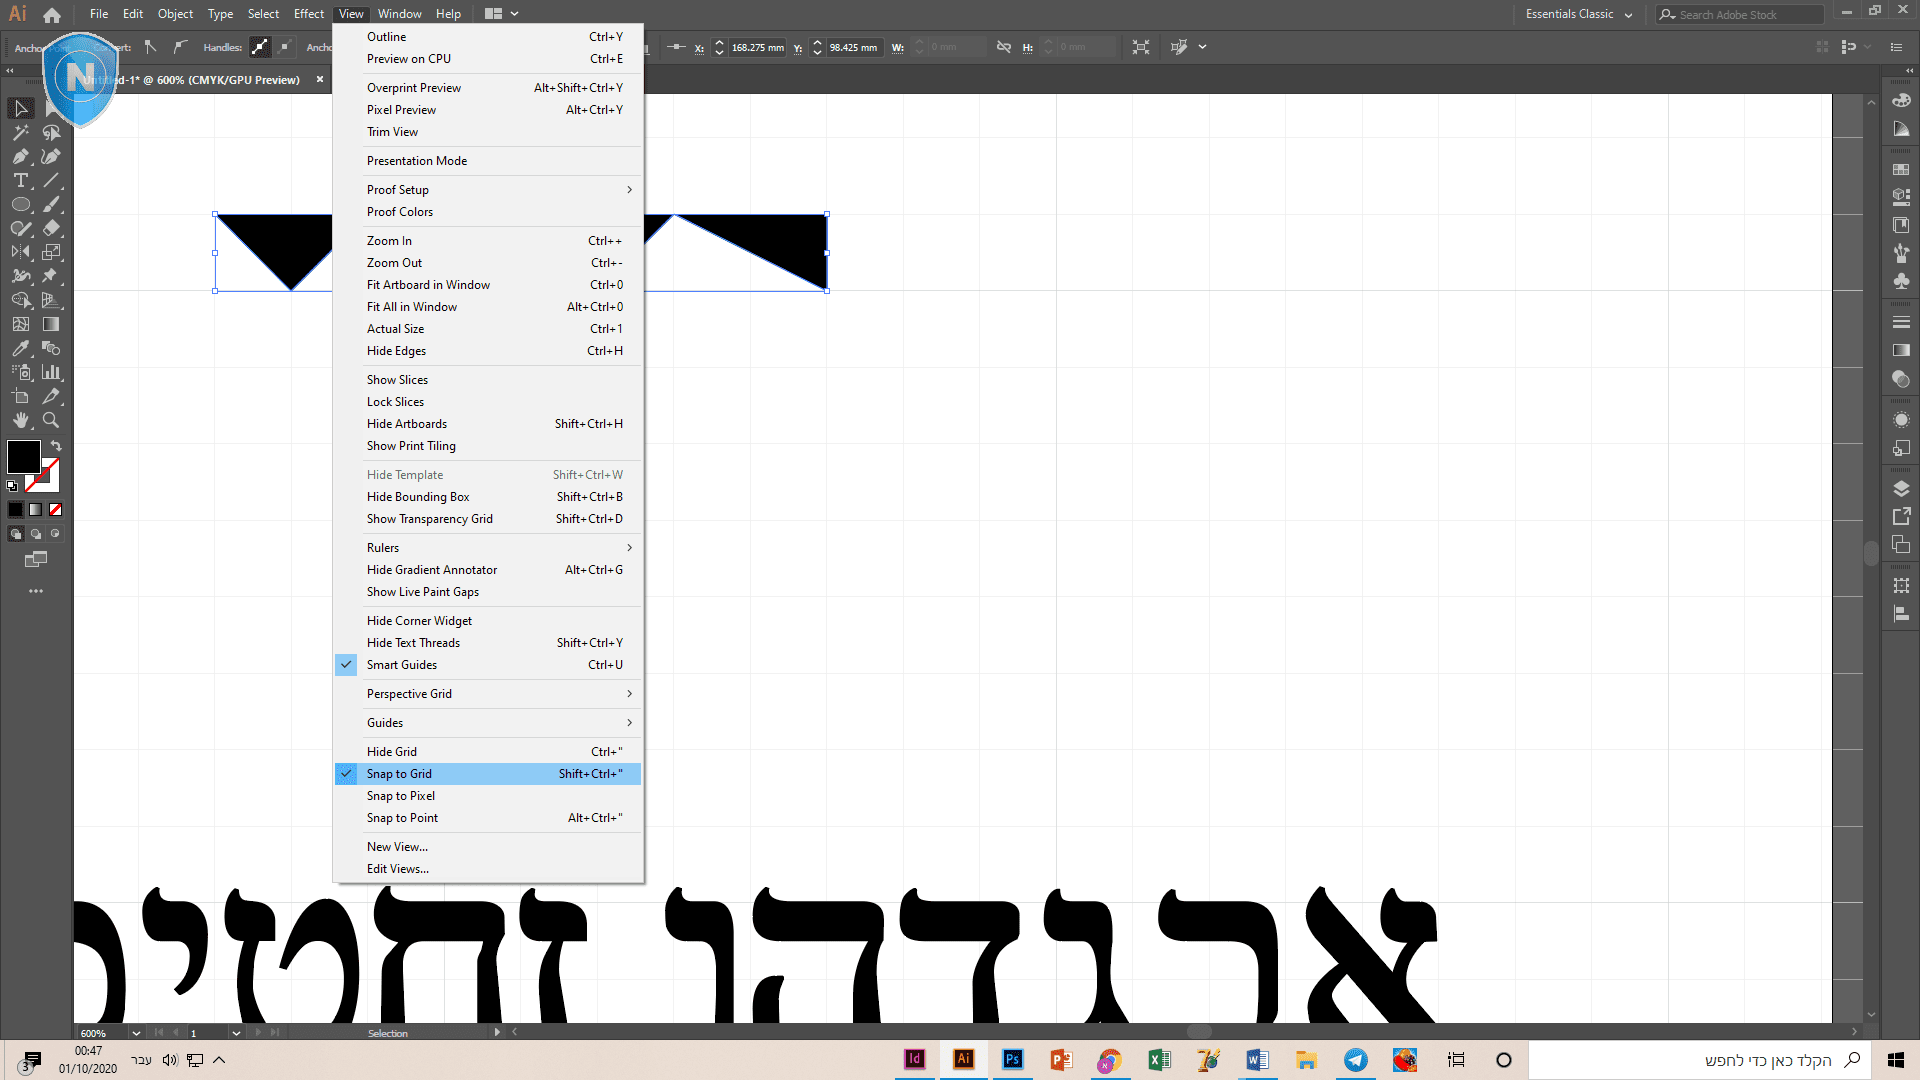
Task: Enable Snap to Pixel
Action: click(x=400, y=796)
